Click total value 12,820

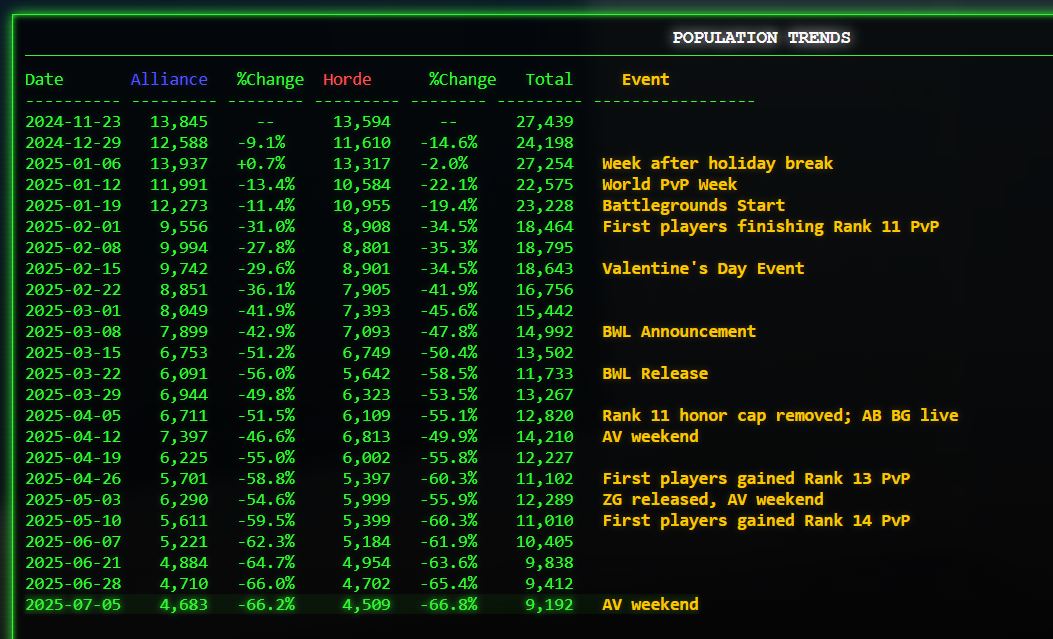(545, 415)
